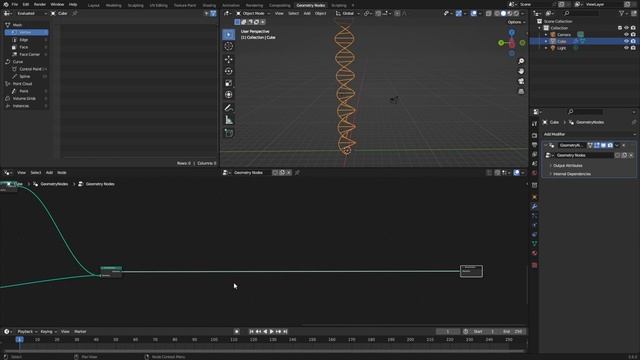Open the Scene properties tab

pos(535,164)
